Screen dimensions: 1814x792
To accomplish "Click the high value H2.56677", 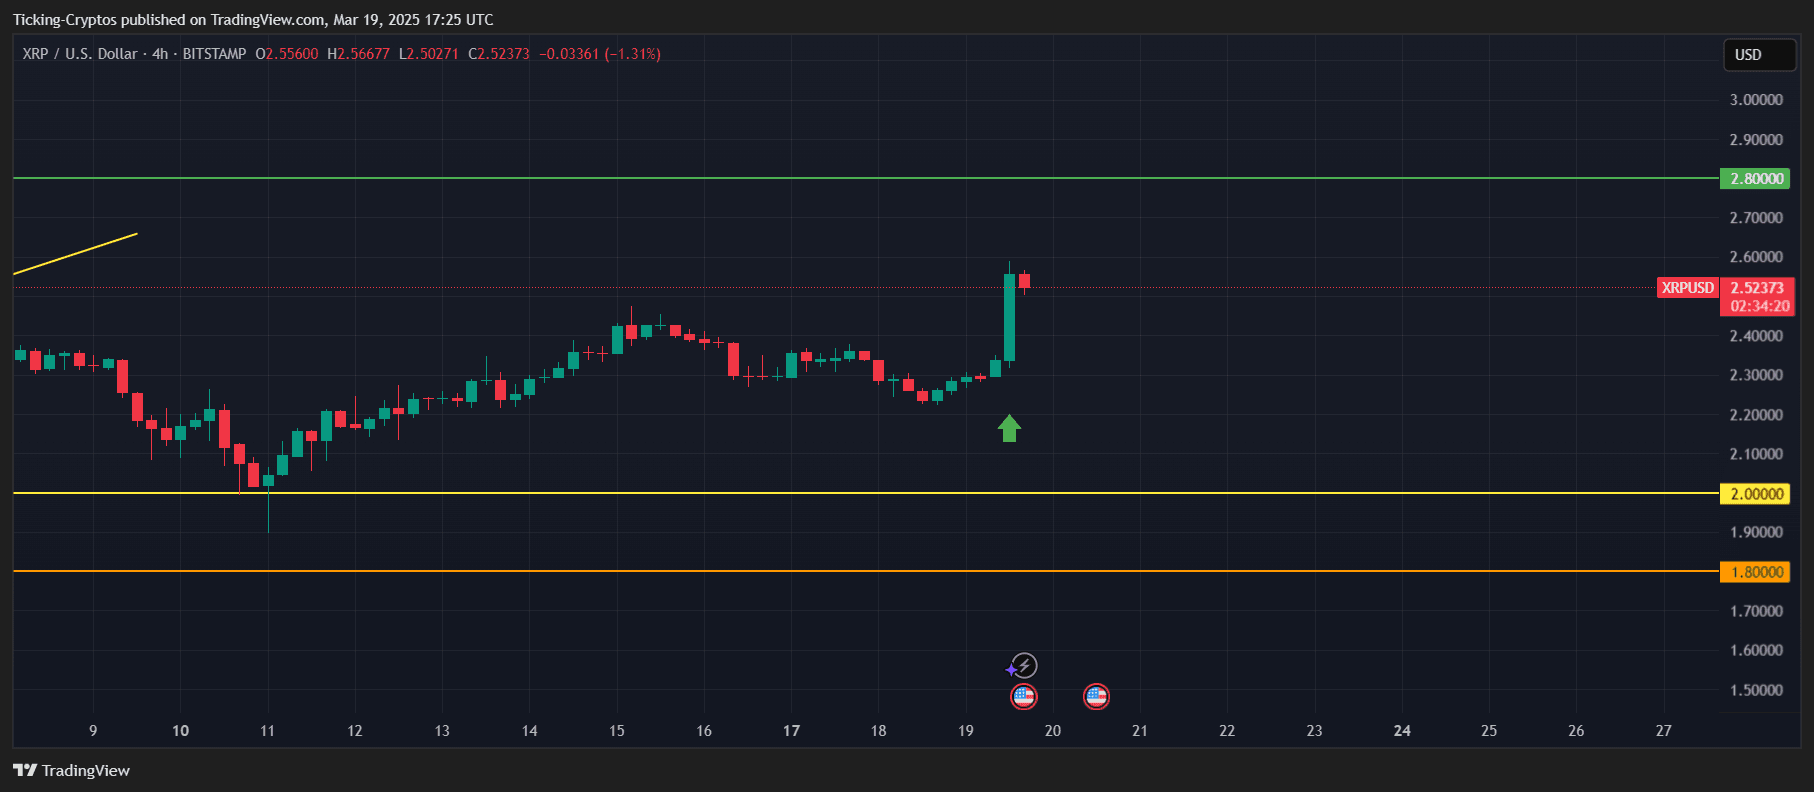I will (x=358, y=54).
